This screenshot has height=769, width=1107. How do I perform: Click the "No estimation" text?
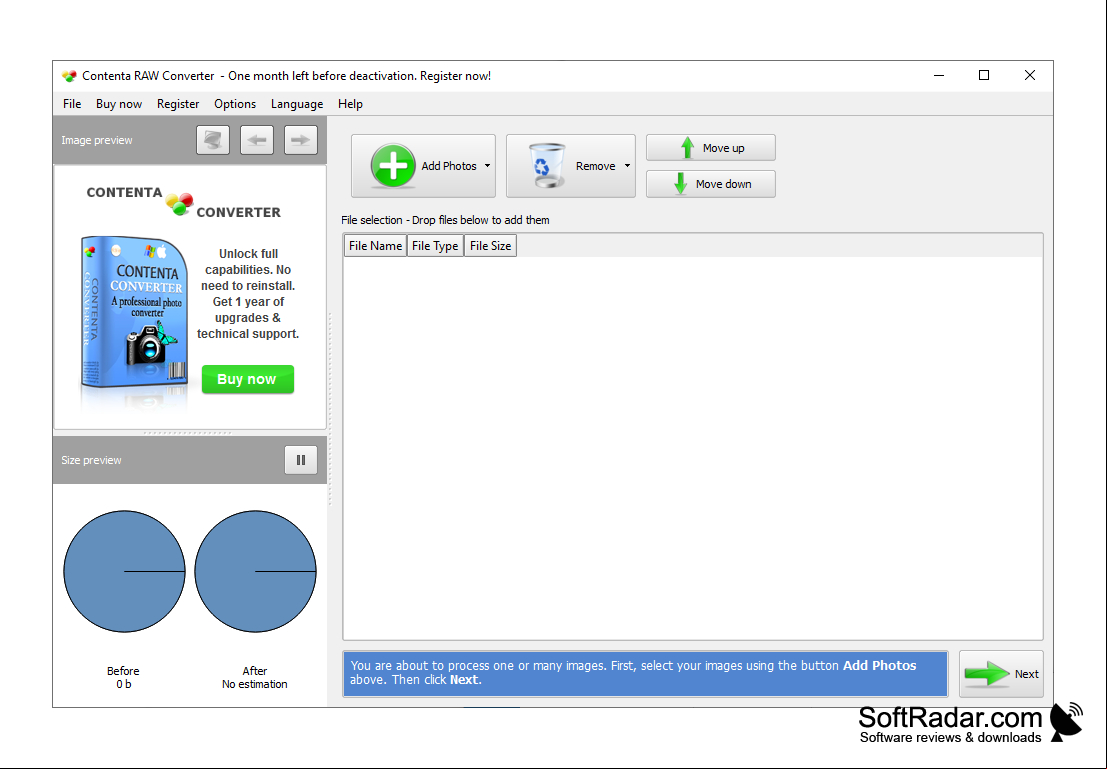click(x=255, y=684)
